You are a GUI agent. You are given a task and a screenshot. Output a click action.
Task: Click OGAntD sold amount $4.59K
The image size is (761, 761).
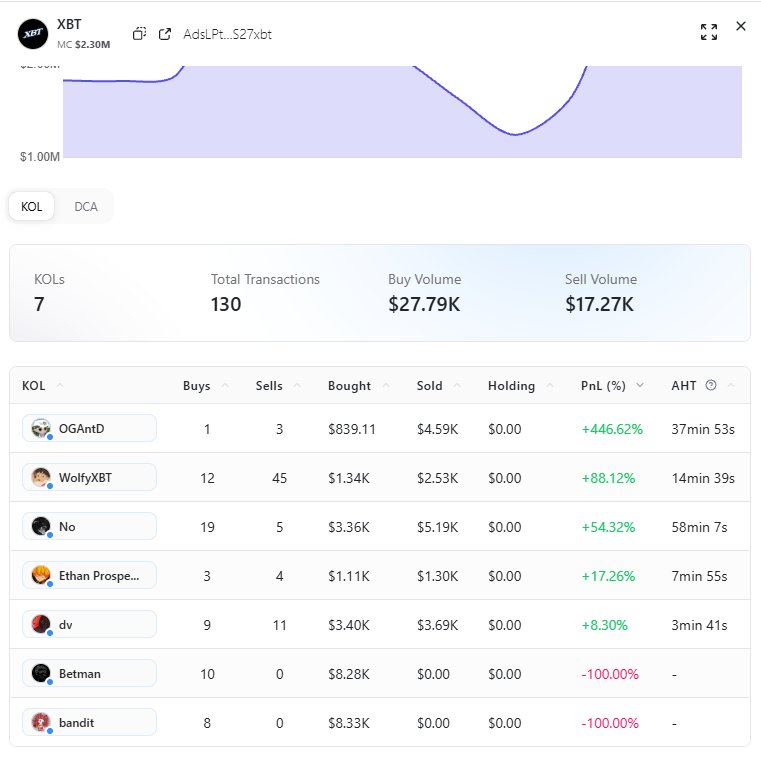[437, 429]
